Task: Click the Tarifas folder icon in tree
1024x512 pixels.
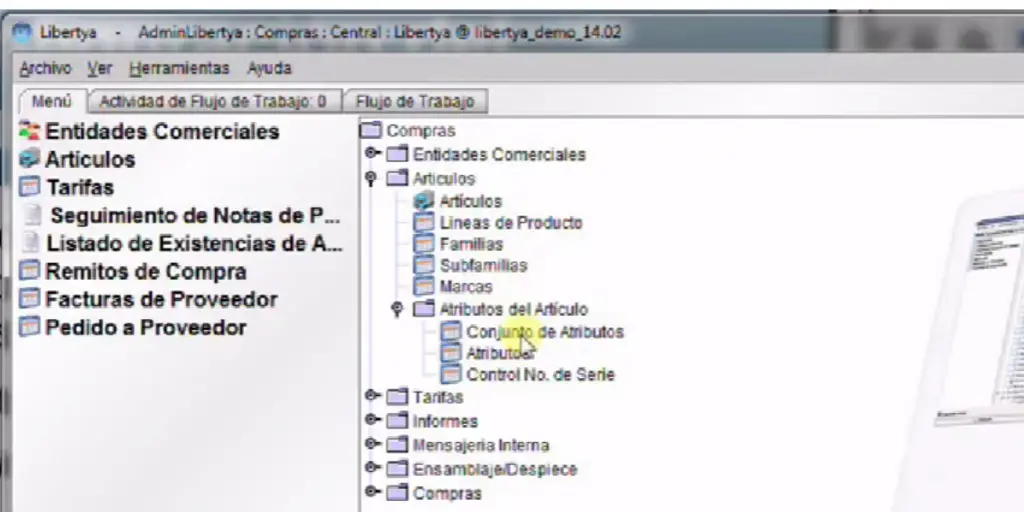Action: pos(397,397)
